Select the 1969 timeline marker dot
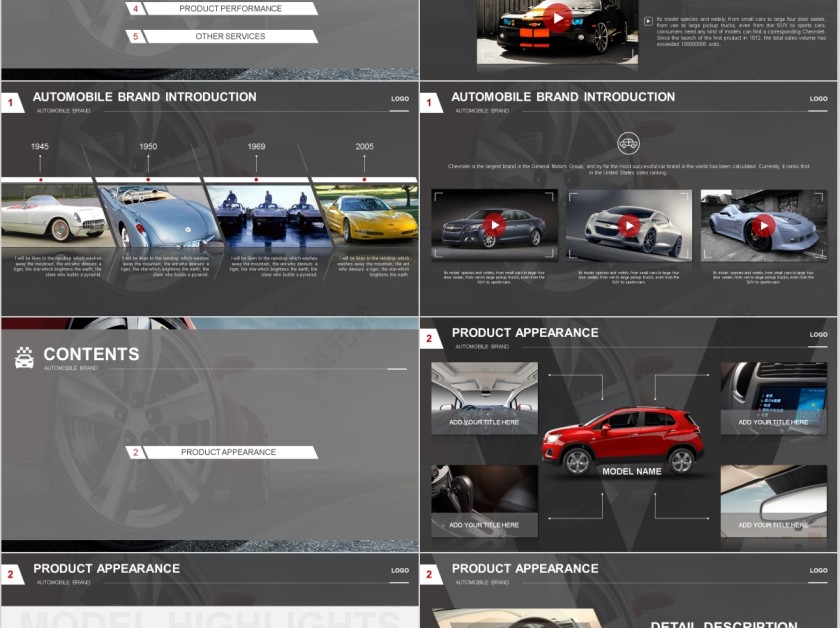Image resolution: width=840 pixels, height=628 pixels. pyautogui.click(x=256, y=180)
